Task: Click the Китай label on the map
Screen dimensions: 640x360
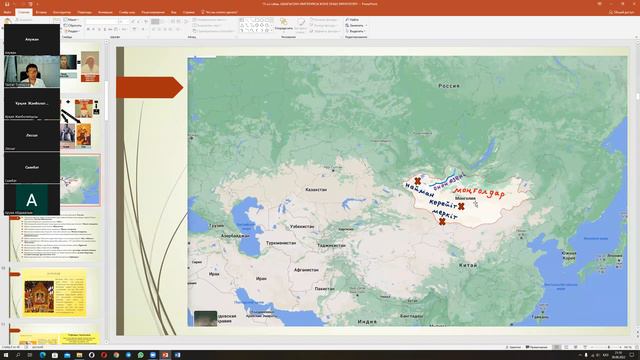Action: tap(468, 265)
